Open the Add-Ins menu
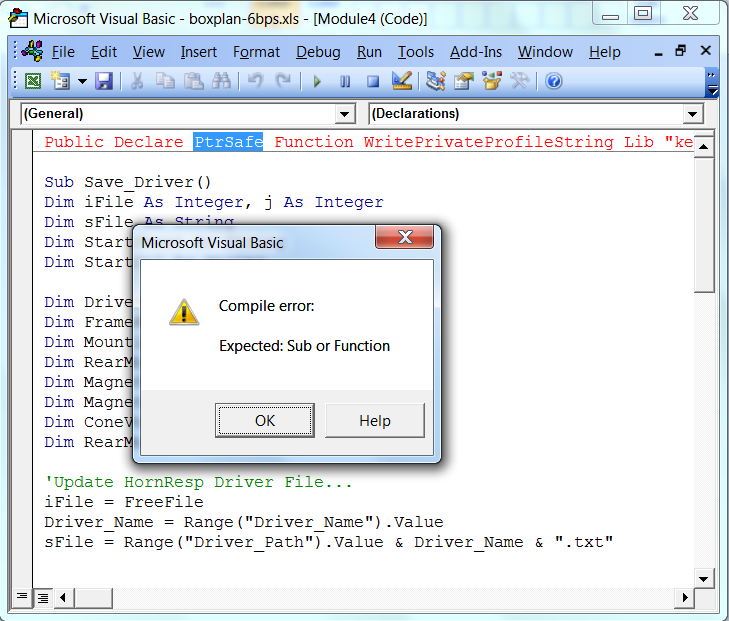Screen dimensions: 729x621 (x=476, y=52)
